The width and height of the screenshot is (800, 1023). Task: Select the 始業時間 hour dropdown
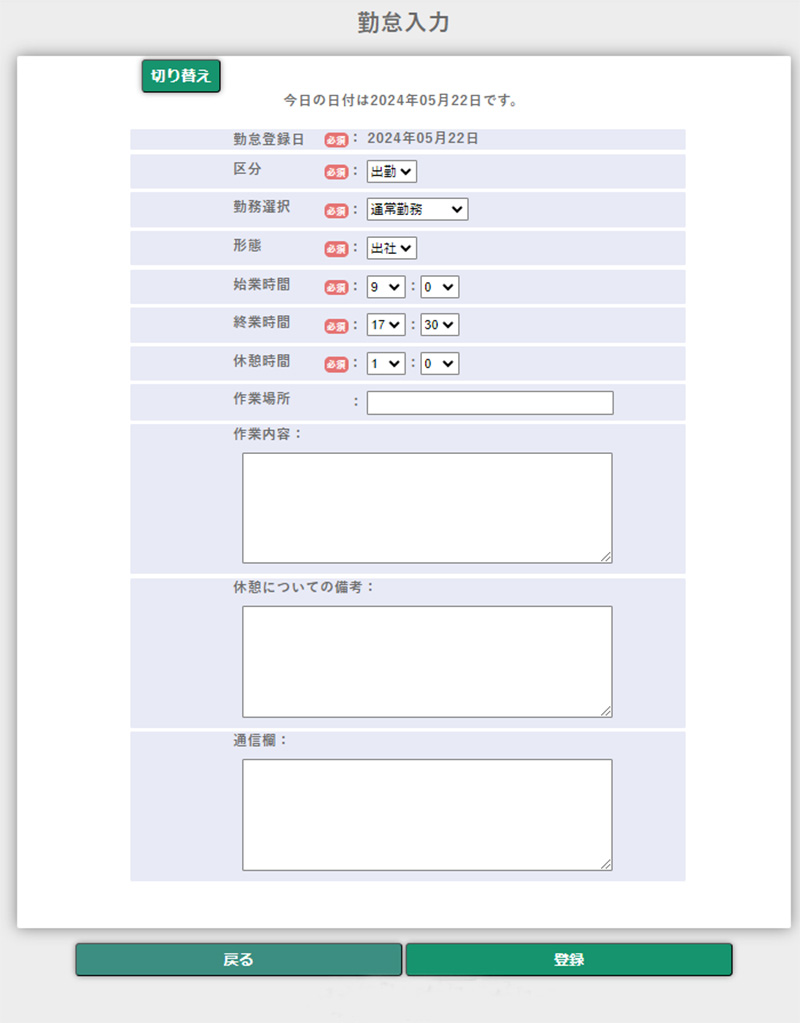[386, 287]
